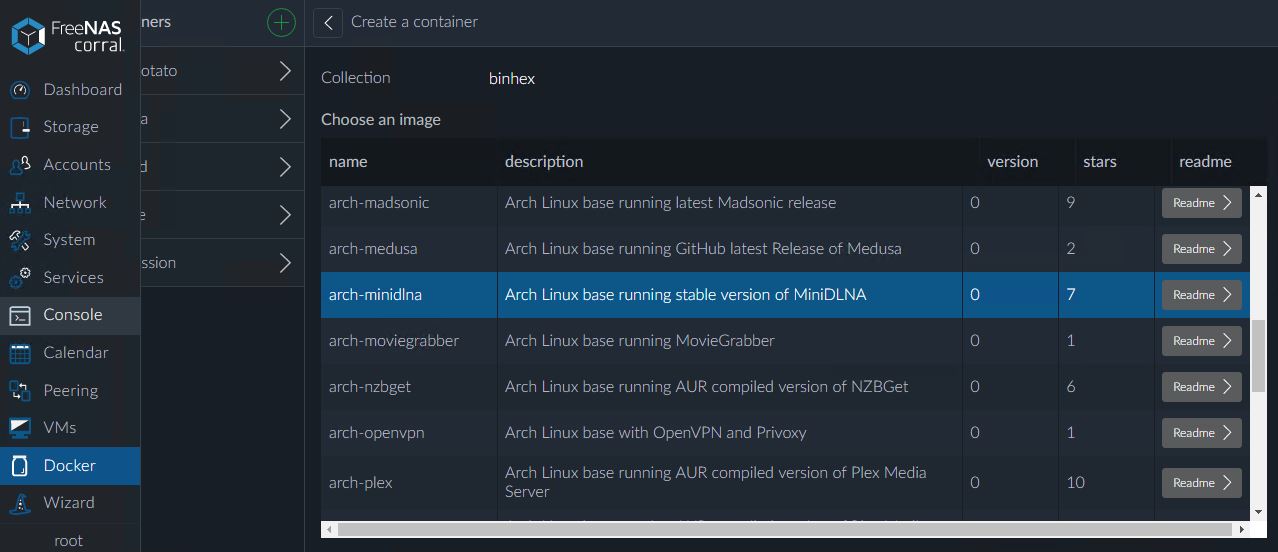Add a container with green plus icon
The height and width of the screenshot is (552, 1278).
(281, 22)
